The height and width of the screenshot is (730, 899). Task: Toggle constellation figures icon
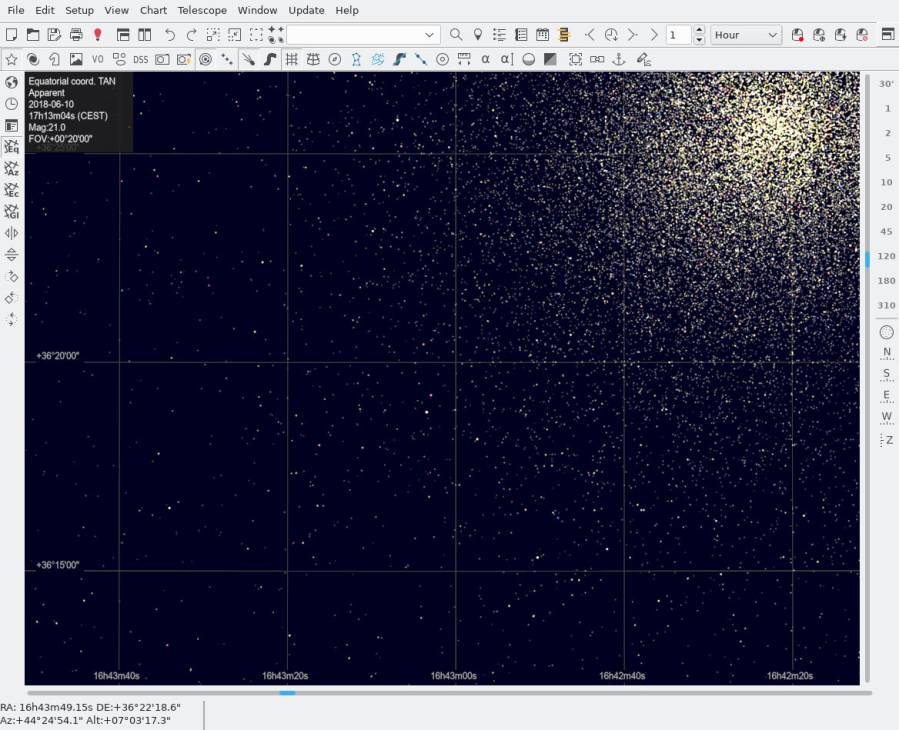tap(356, 60)
